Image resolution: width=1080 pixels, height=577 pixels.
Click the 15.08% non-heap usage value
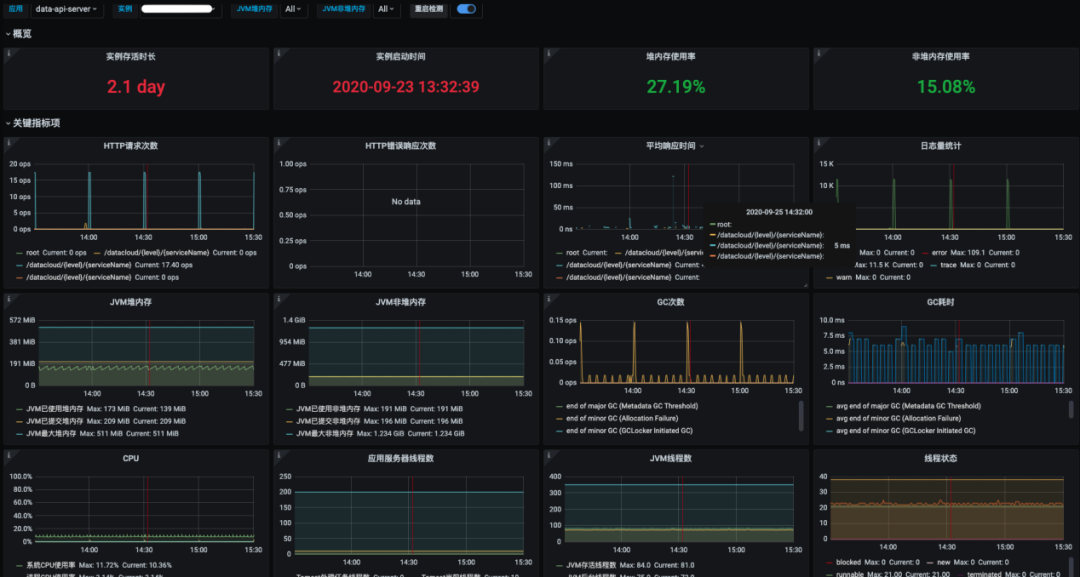946,87
